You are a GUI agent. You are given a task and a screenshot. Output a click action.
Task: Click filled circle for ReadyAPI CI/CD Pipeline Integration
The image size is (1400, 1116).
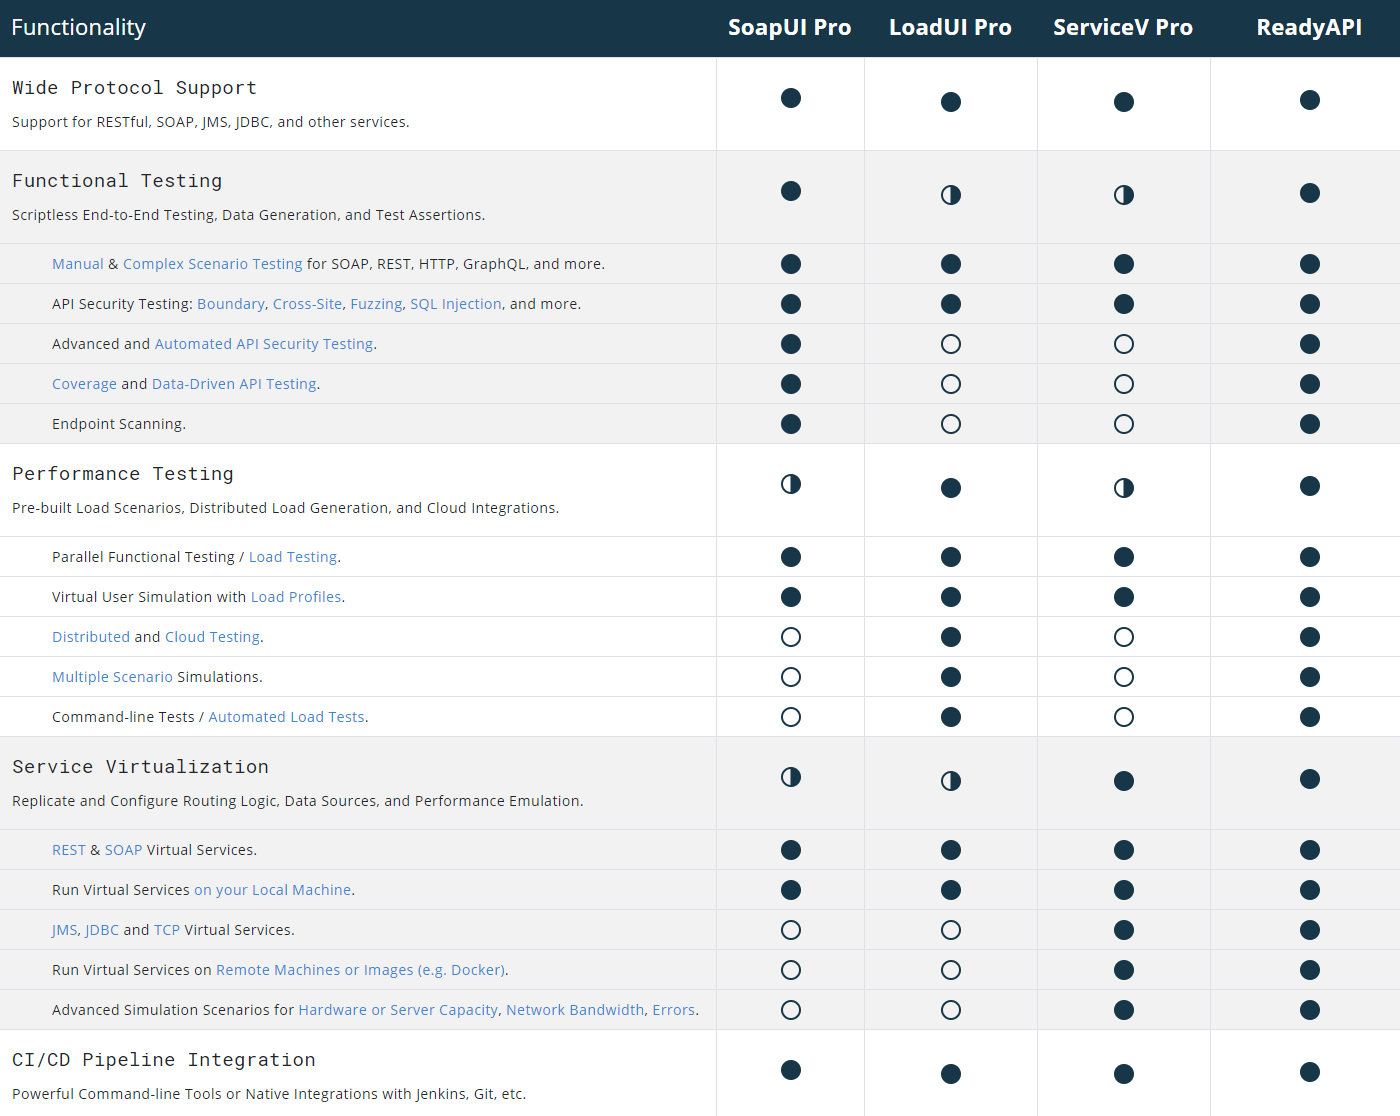[x=1310, y=1072]
